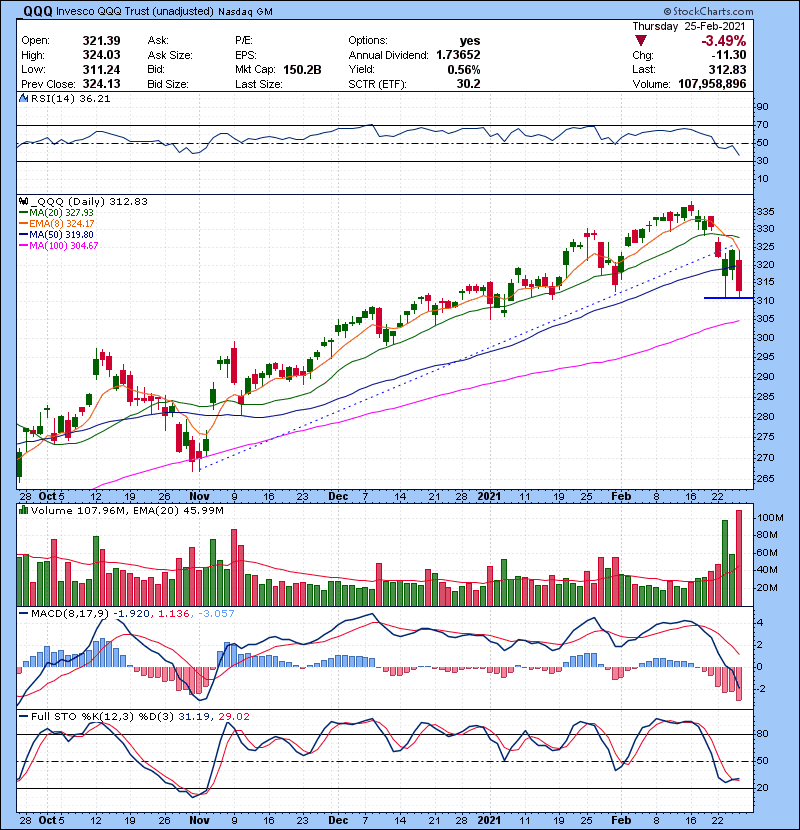Click the MA(100) 304.67 legend entry
This screenshot has height=830, width=800.
(x=59, y=246)
